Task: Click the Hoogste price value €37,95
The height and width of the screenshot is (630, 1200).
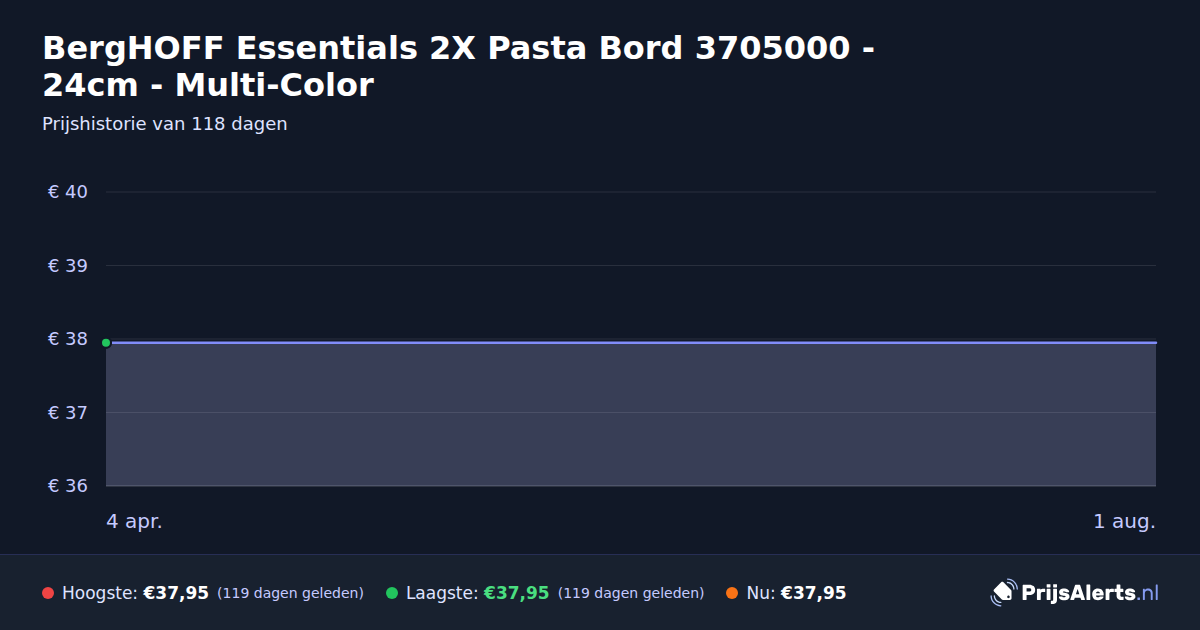Action: (x=176, y=593)
